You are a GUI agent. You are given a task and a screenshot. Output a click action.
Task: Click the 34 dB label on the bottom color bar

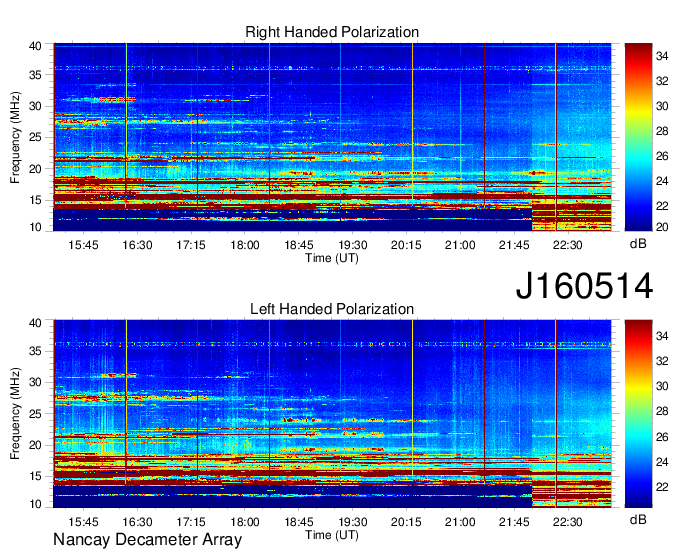[x=662, y=336]
